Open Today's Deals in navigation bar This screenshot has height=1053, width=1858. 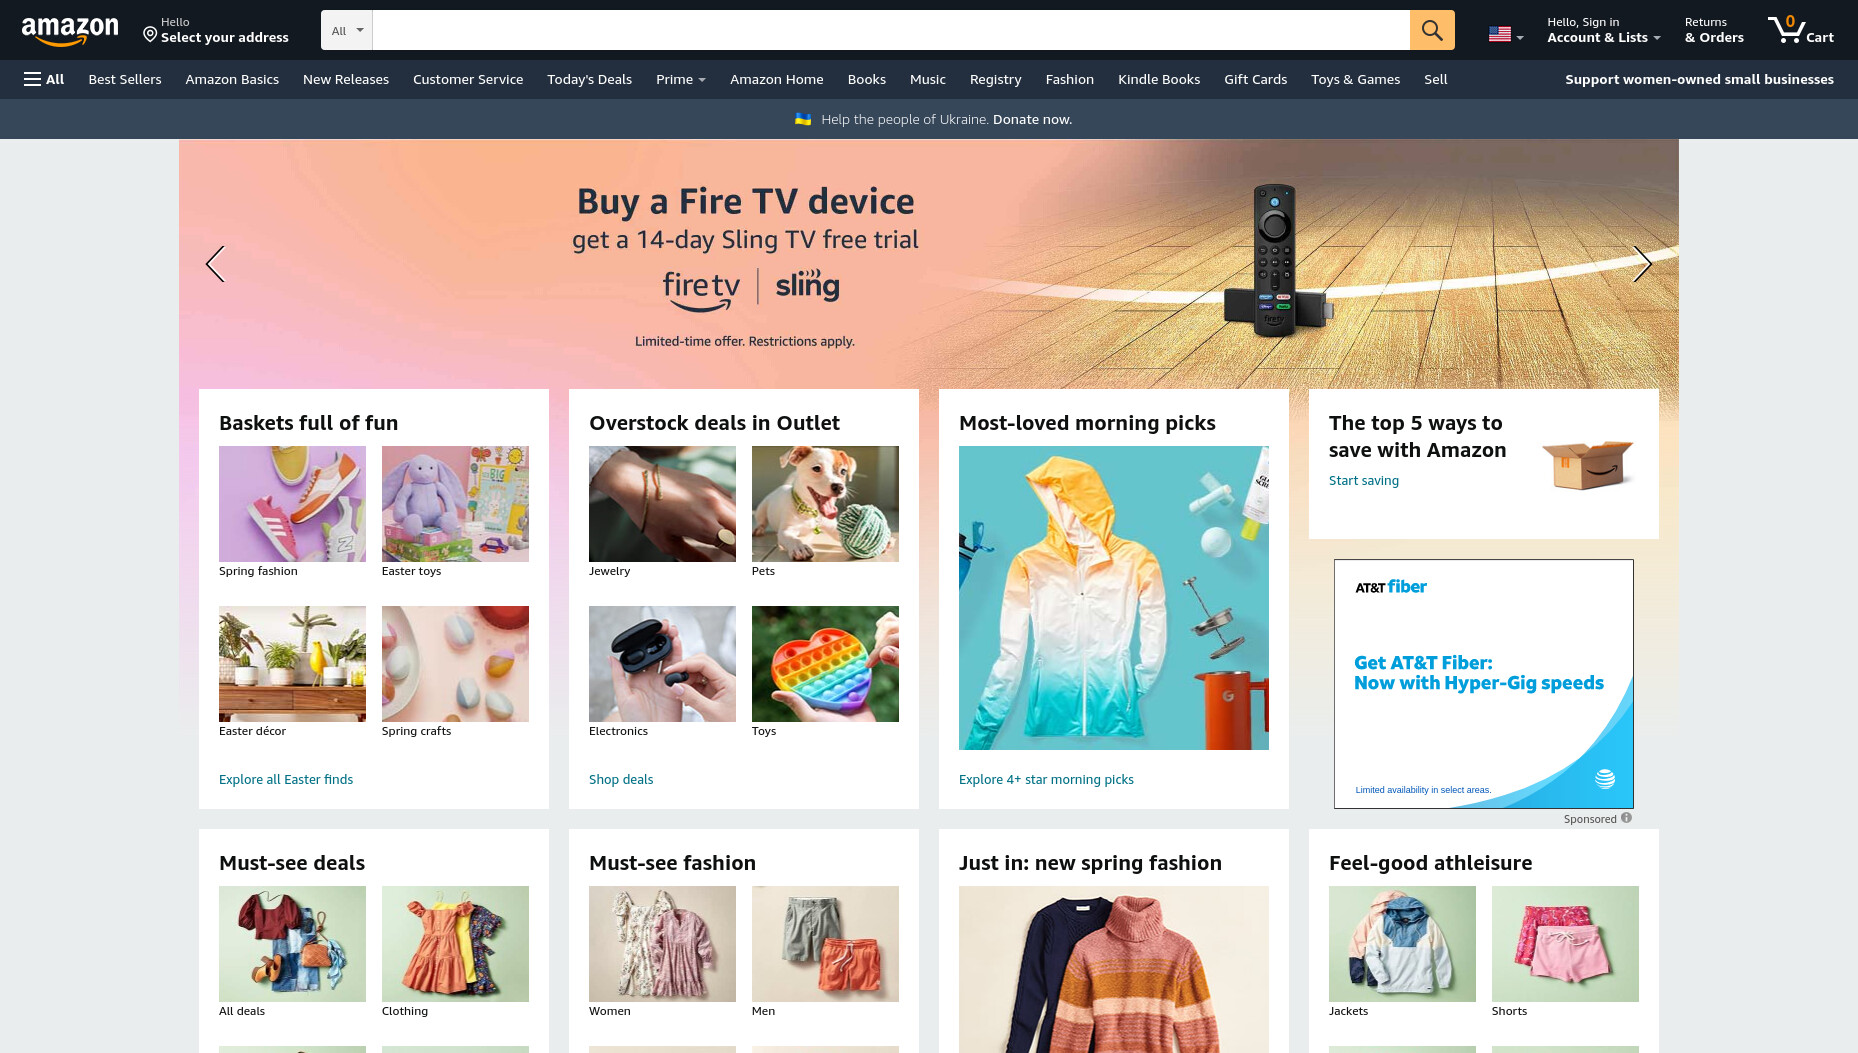click(x=589, y=79)
